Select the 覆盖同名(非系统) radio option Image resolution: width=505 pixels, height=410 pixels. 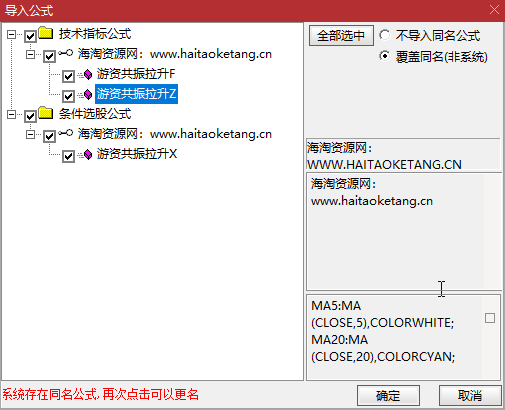[x=384, y=56]
